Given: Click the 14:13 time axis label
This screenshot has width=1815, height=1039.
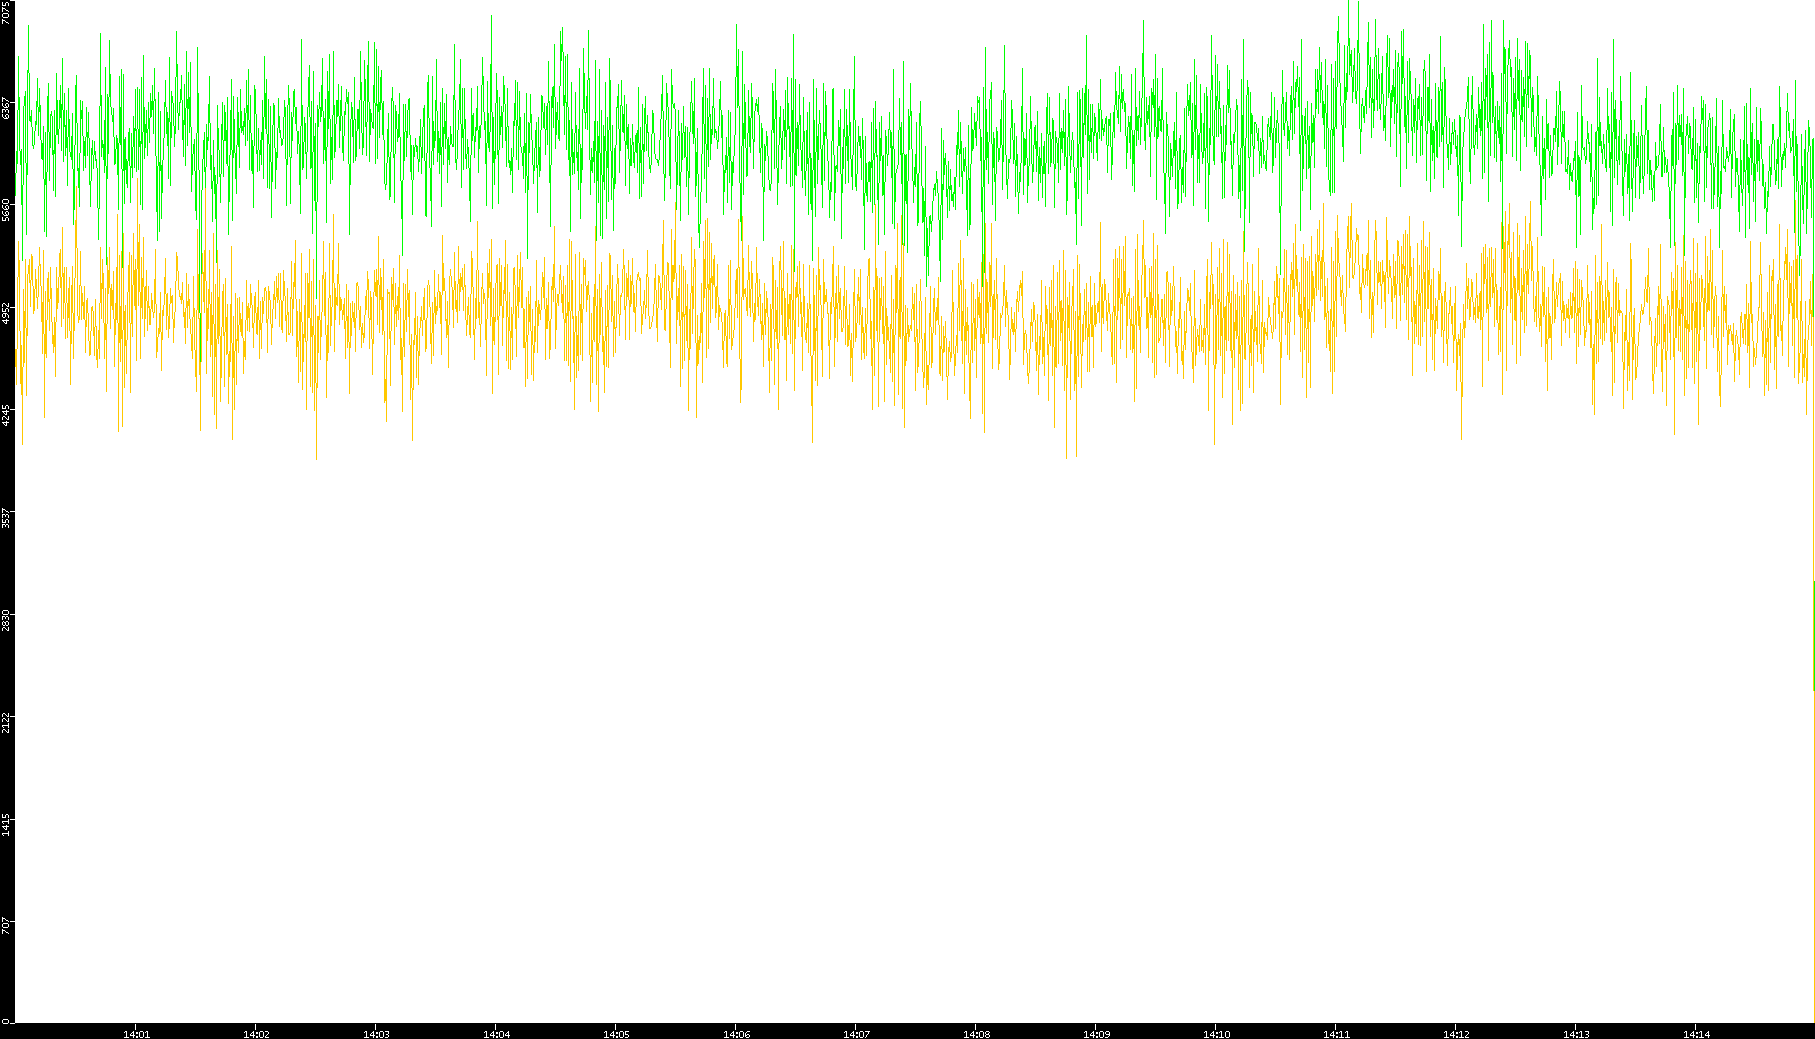Looking at the screenshot, I should [x=1576, y=1034].
